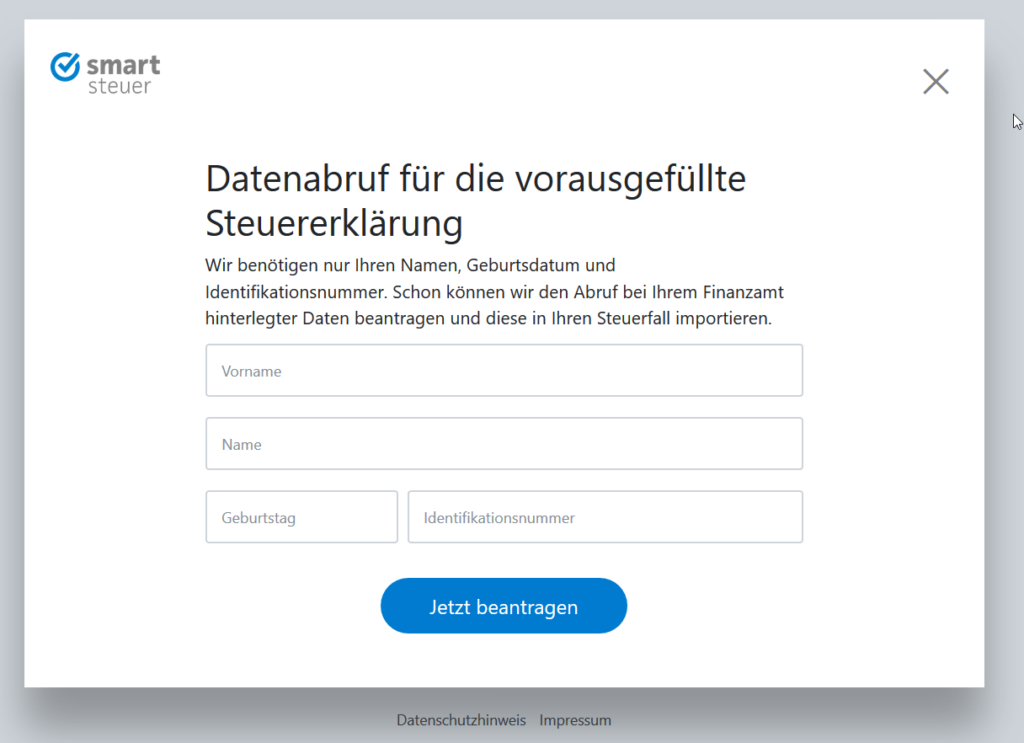Focus the Vorname input field

tap(504, 371)
